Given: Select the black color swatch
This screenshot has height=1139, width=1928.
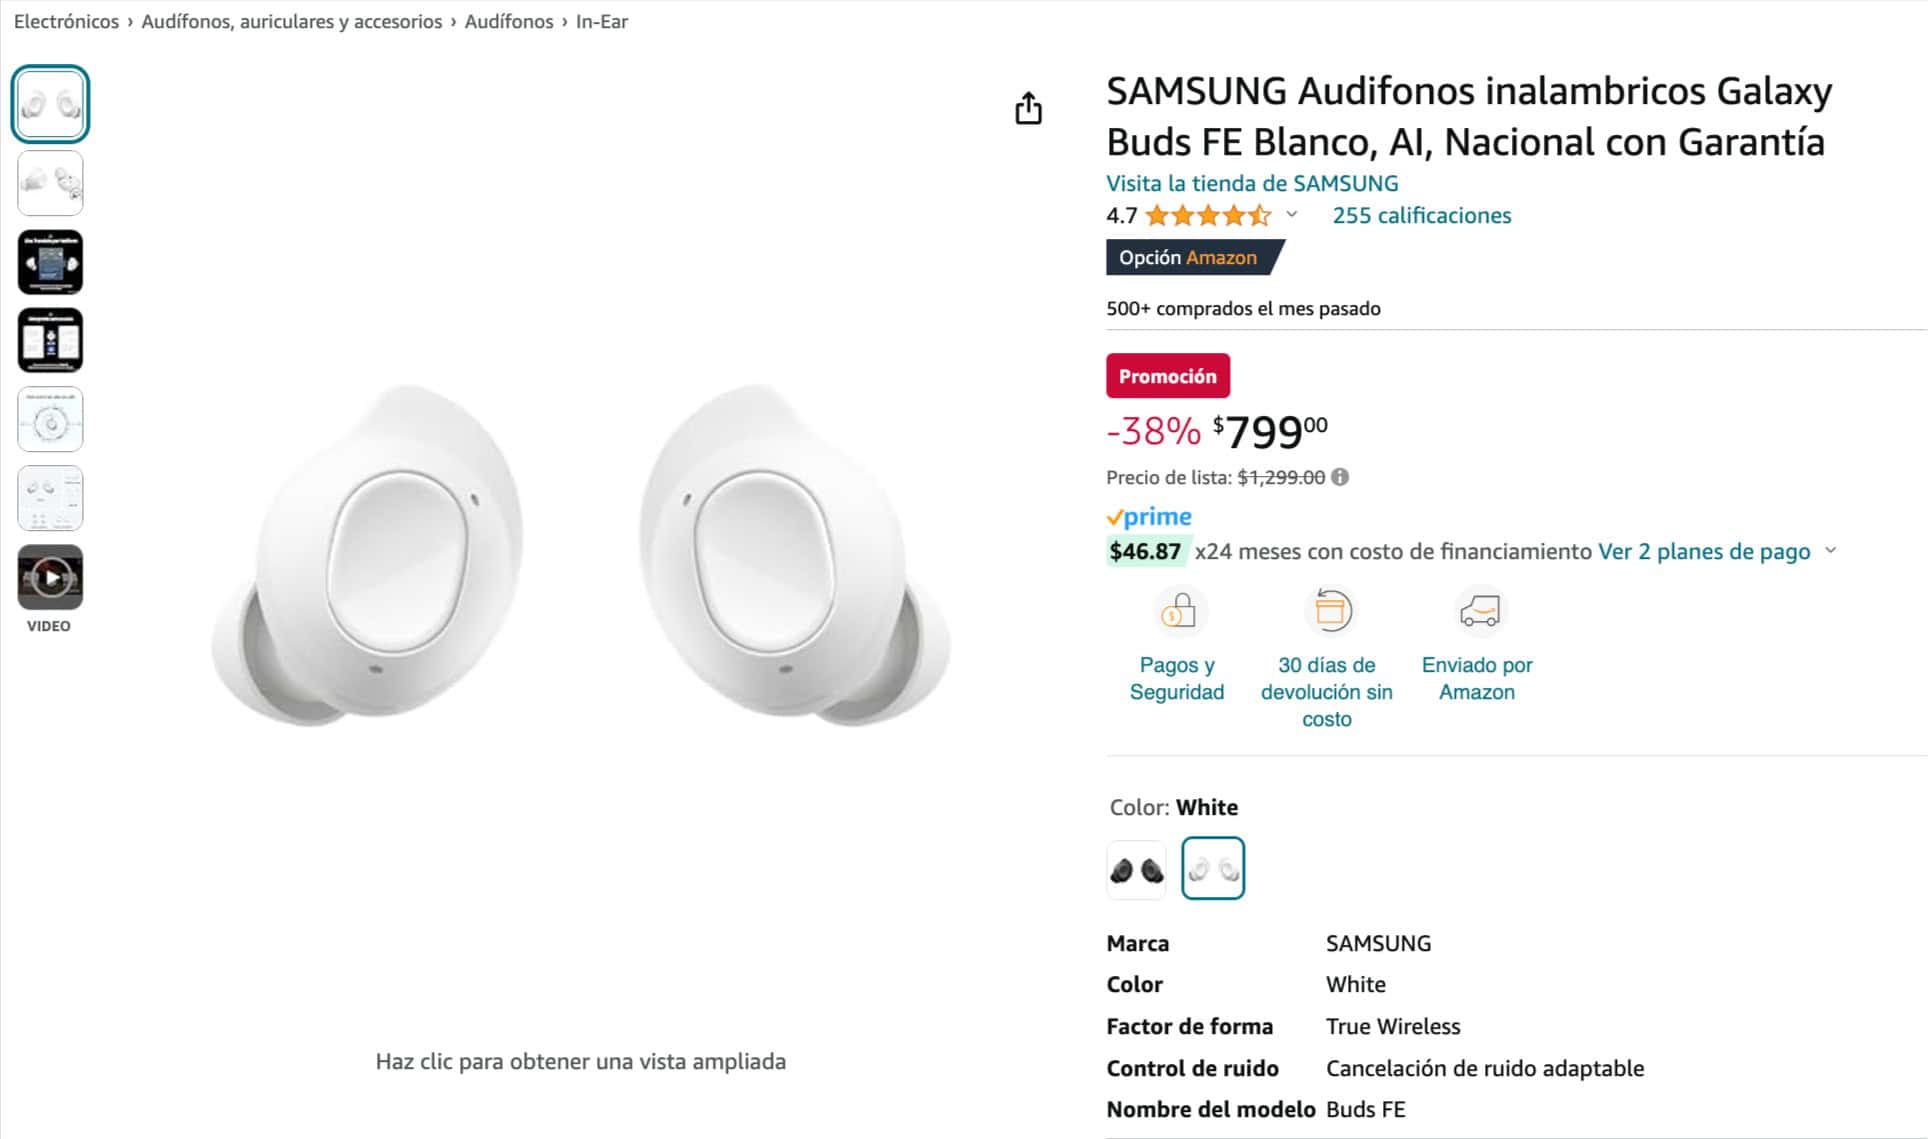Looking at the screenshot, I should tap(1137, 870).
